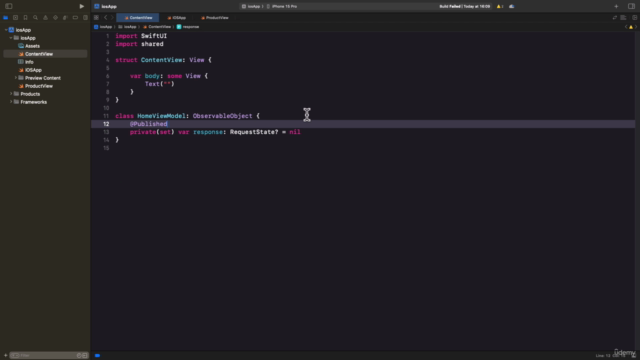The image size is (640, 360).
Task: Click RequestState? type on line 13
Action: click(254, 132)
